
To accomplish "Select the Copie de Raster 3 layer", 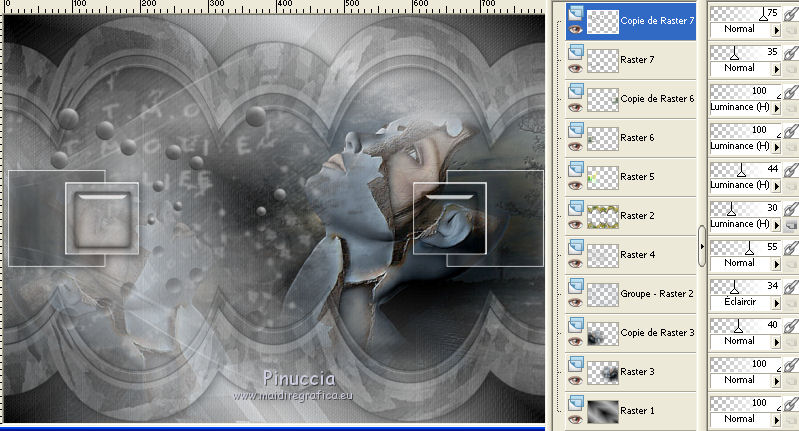I will click(657, 333).
